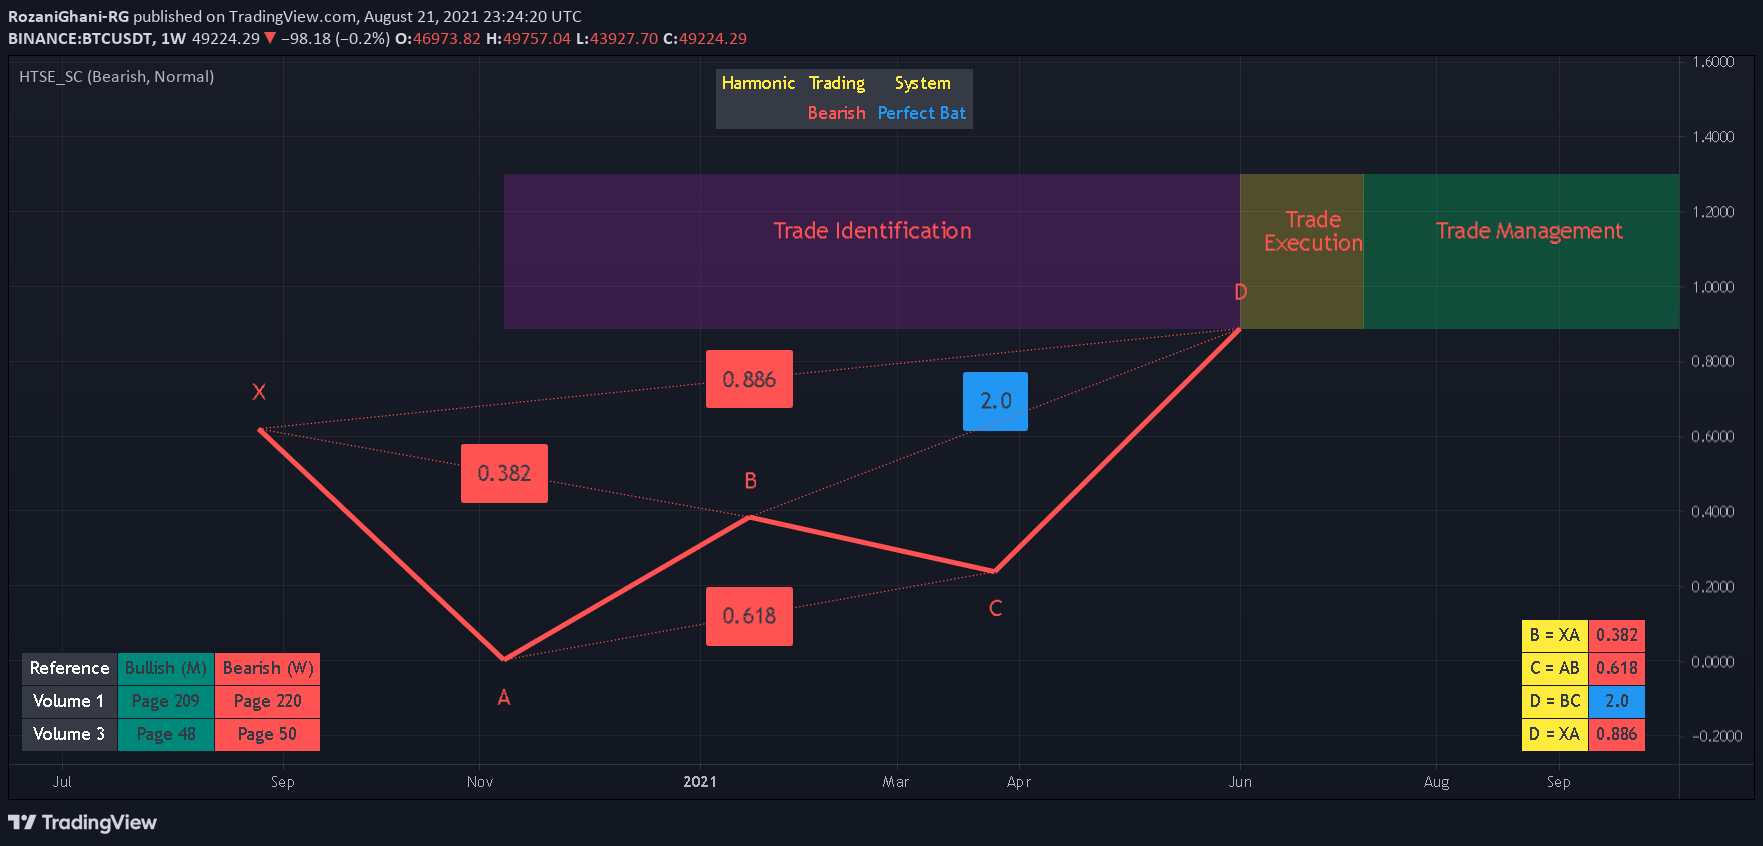Click the −0.2000 price axis value
The width and height of the screenshot is (1763, 846).
1717,736
